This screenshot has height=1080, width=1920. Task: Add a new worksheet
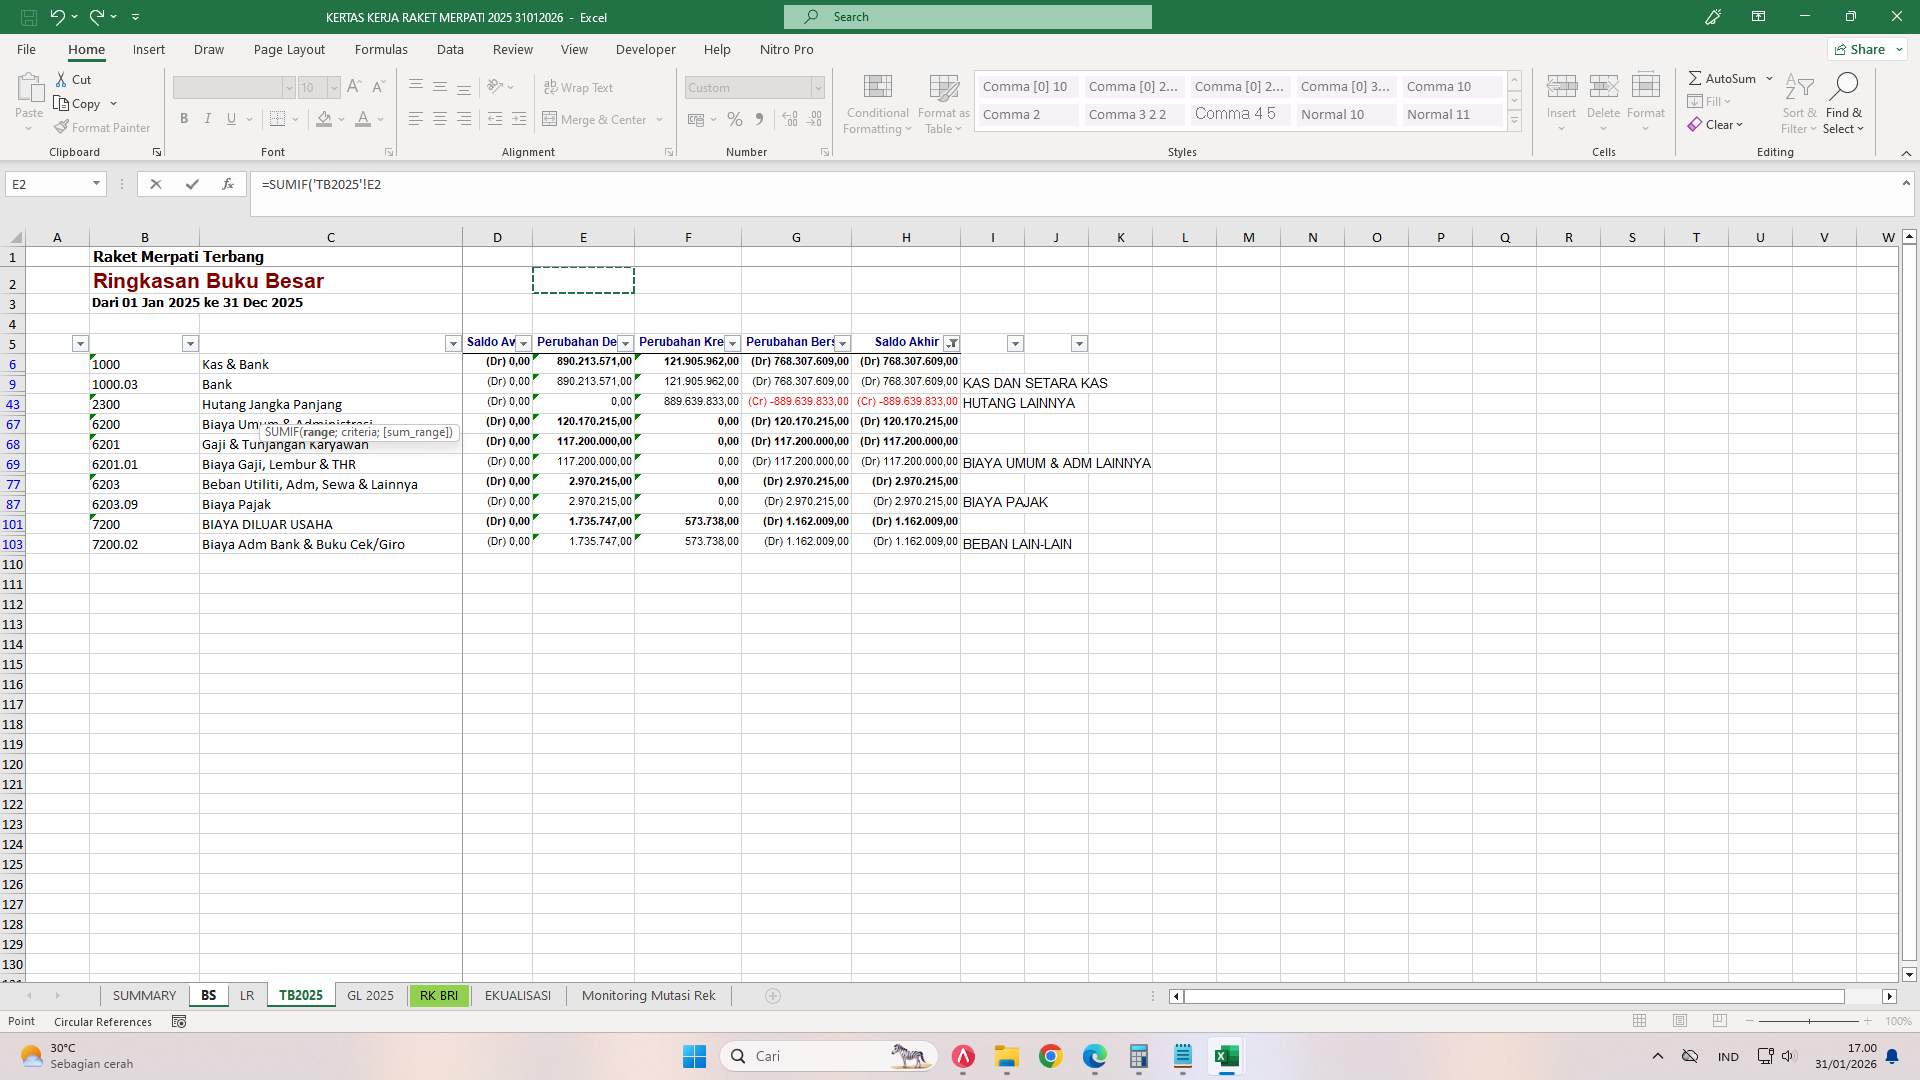click(x=772, y=995)
